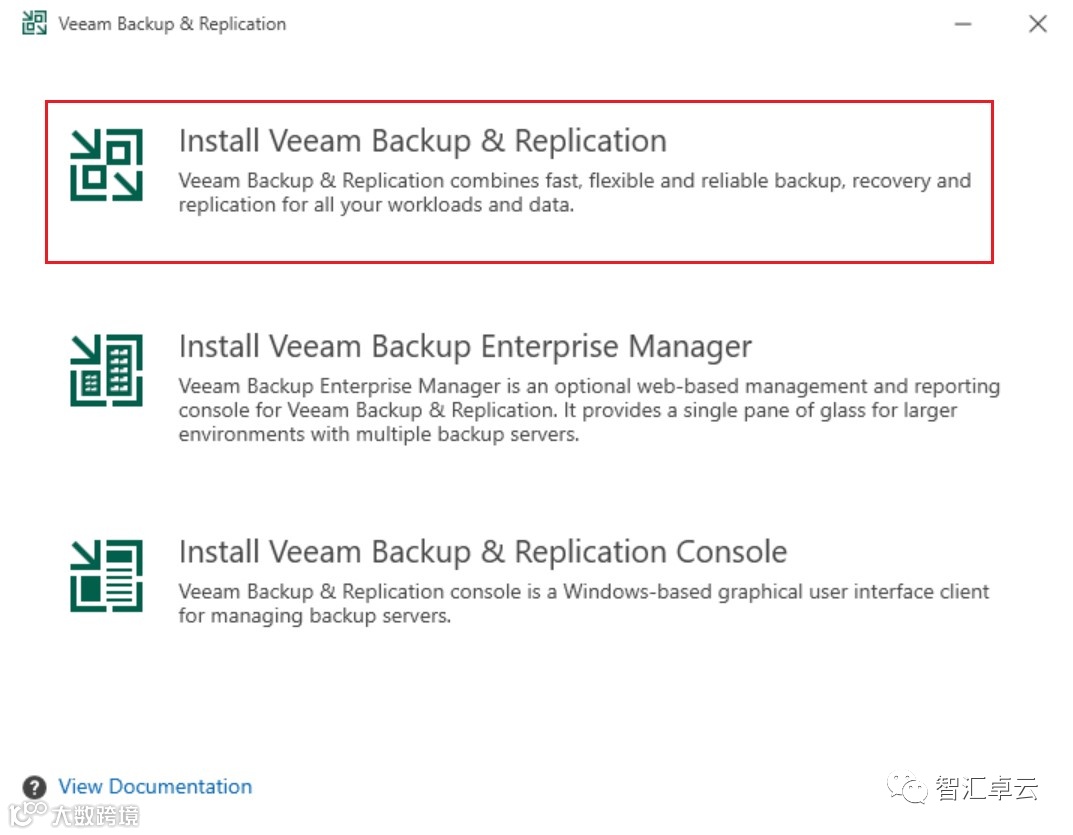The image size is (1073, 835).
Task: Click the WeChat watermark icon
Action: click(913, 788)
